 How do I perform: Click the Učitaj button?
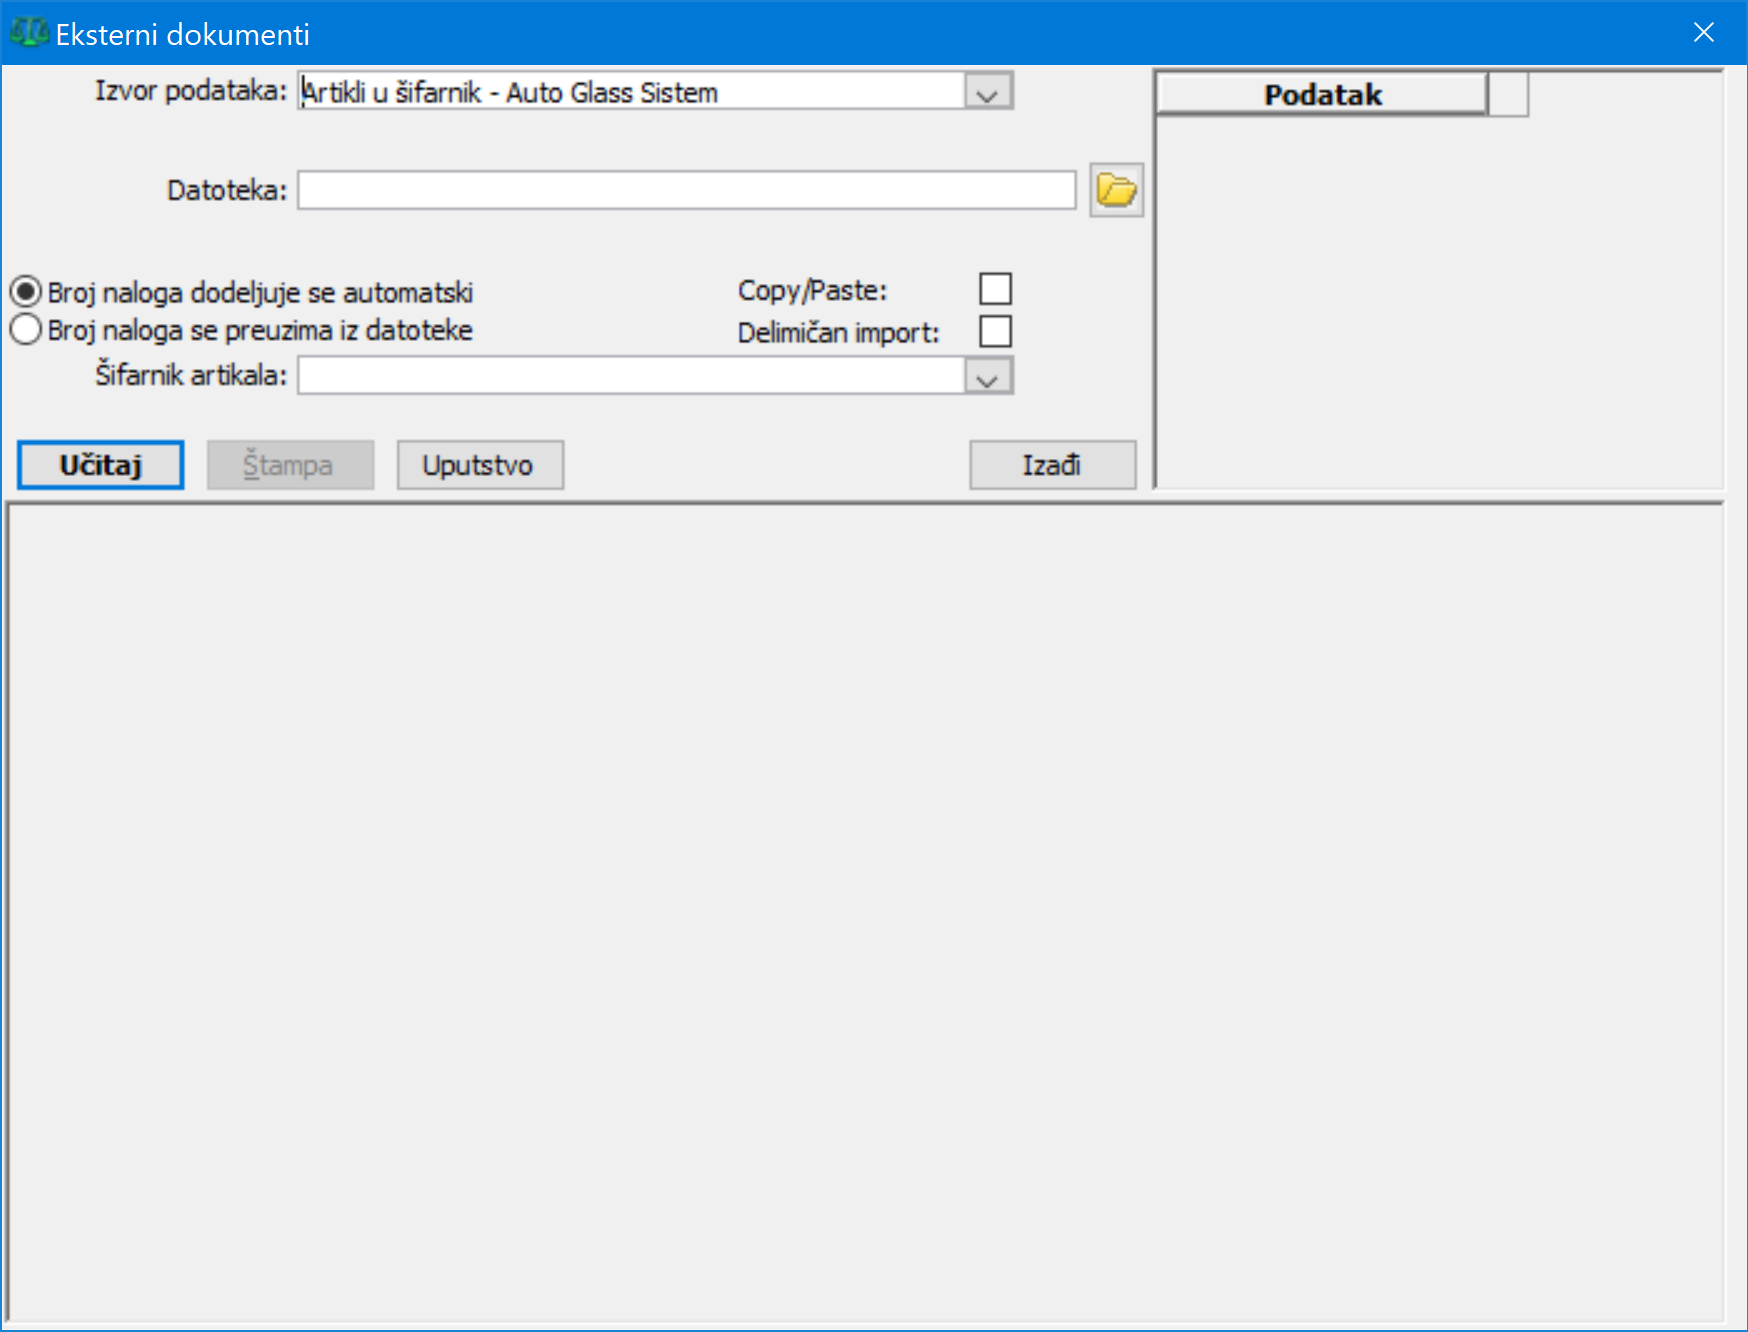point(100,465)
